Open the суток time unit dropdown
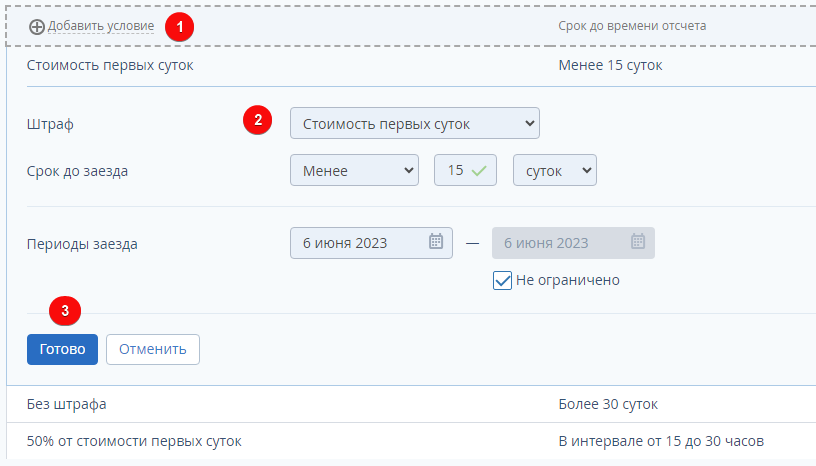The image size is (816, 466). point(554,171)
